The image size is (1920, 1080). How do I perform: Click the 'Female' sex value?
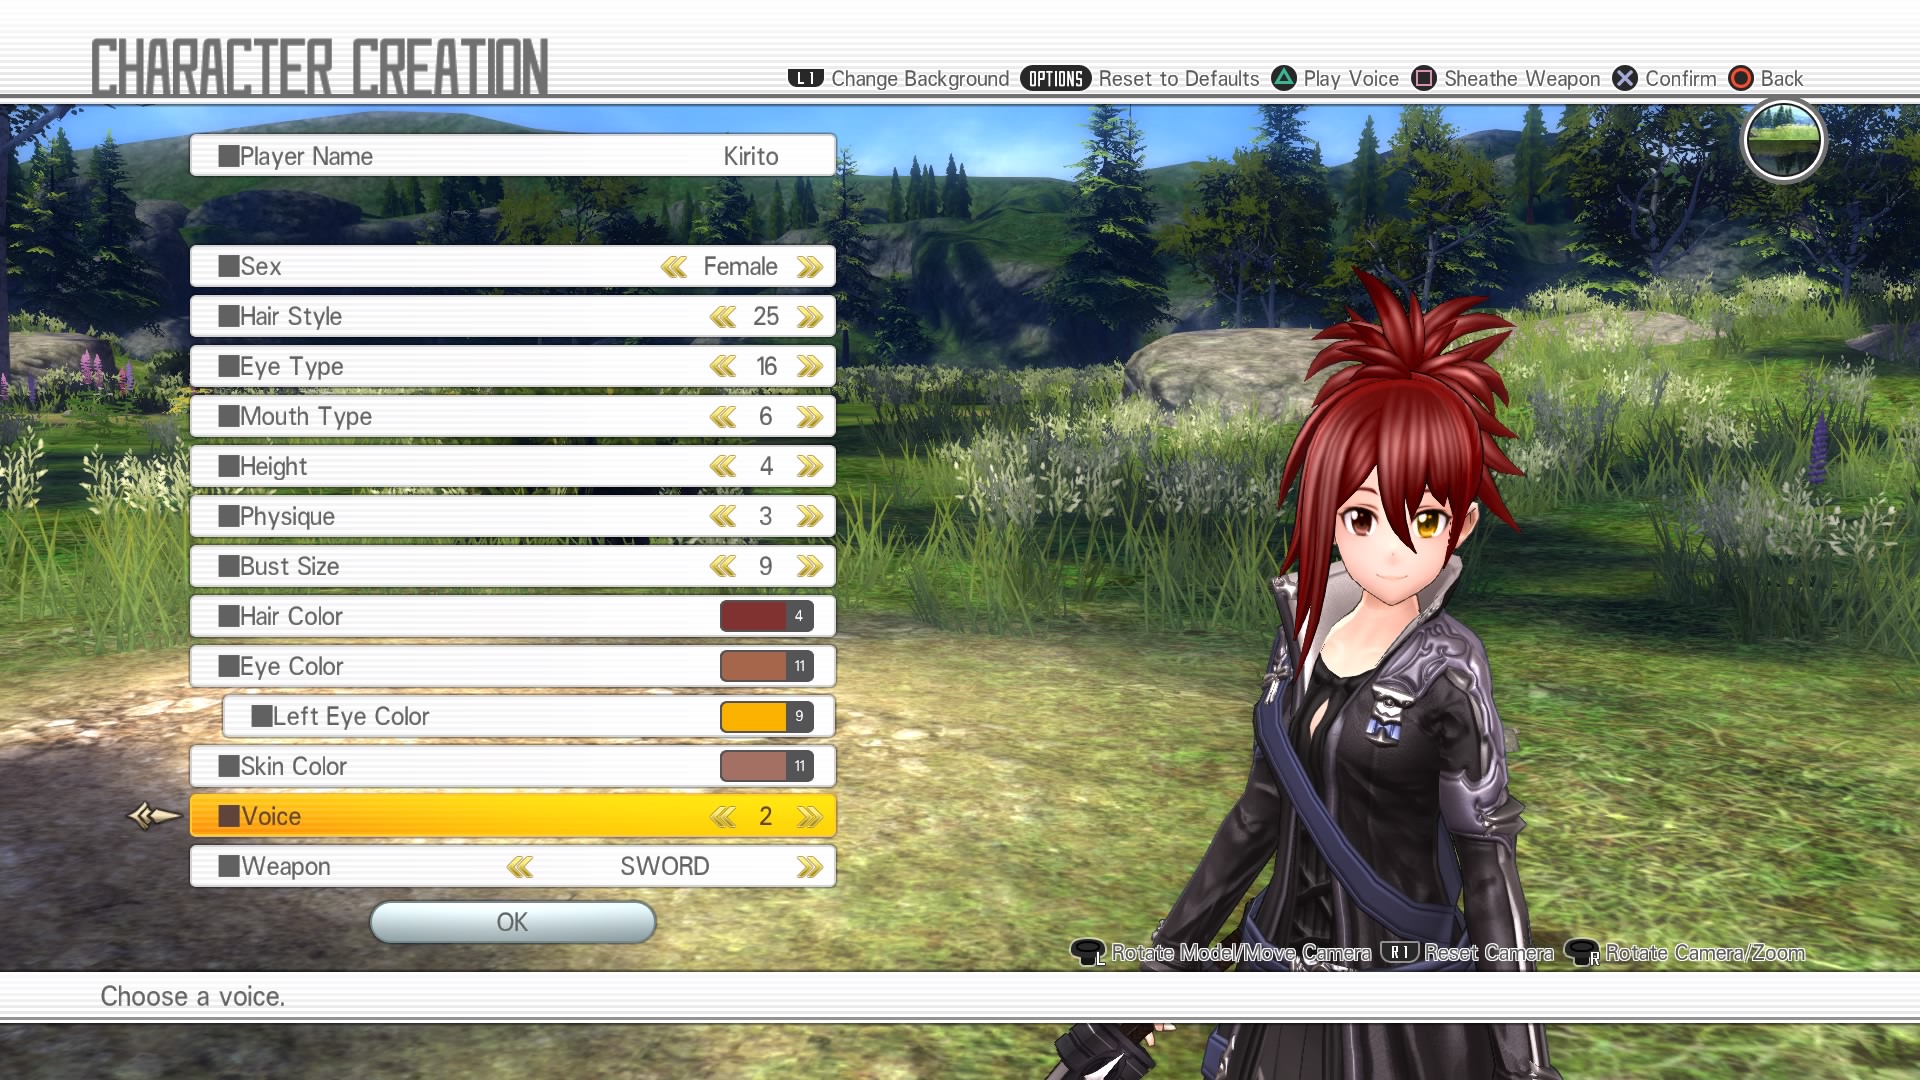coord(740,267)
